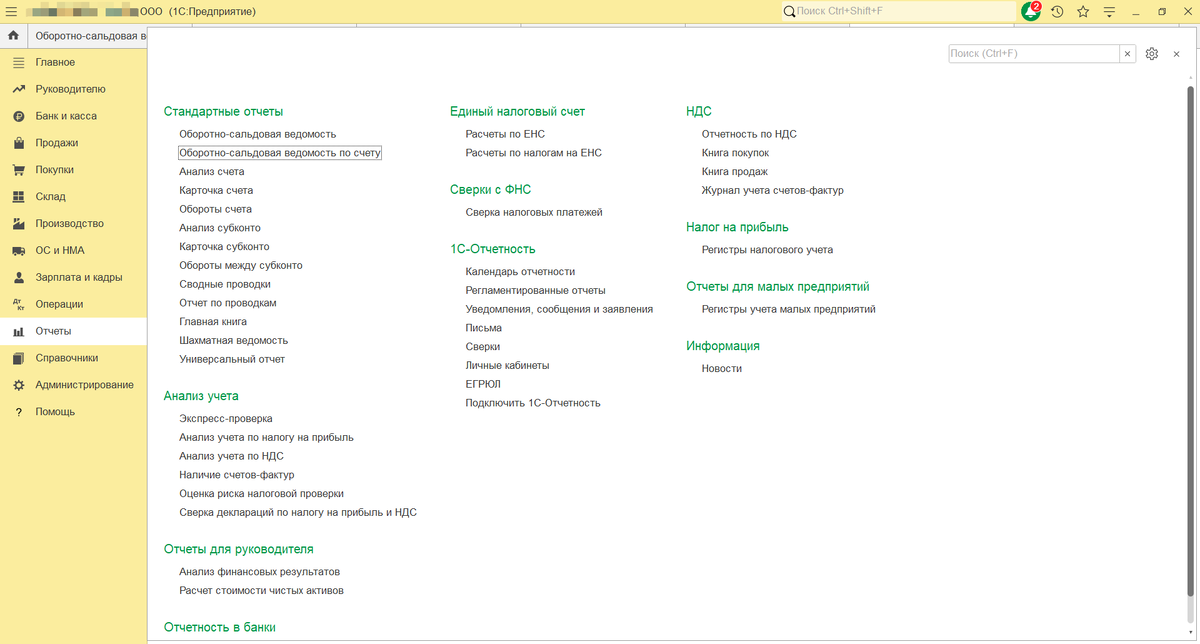Open Оборотно-сальдовая ведомость report
Screen dimensions: 1200x644
click(258, 134)
